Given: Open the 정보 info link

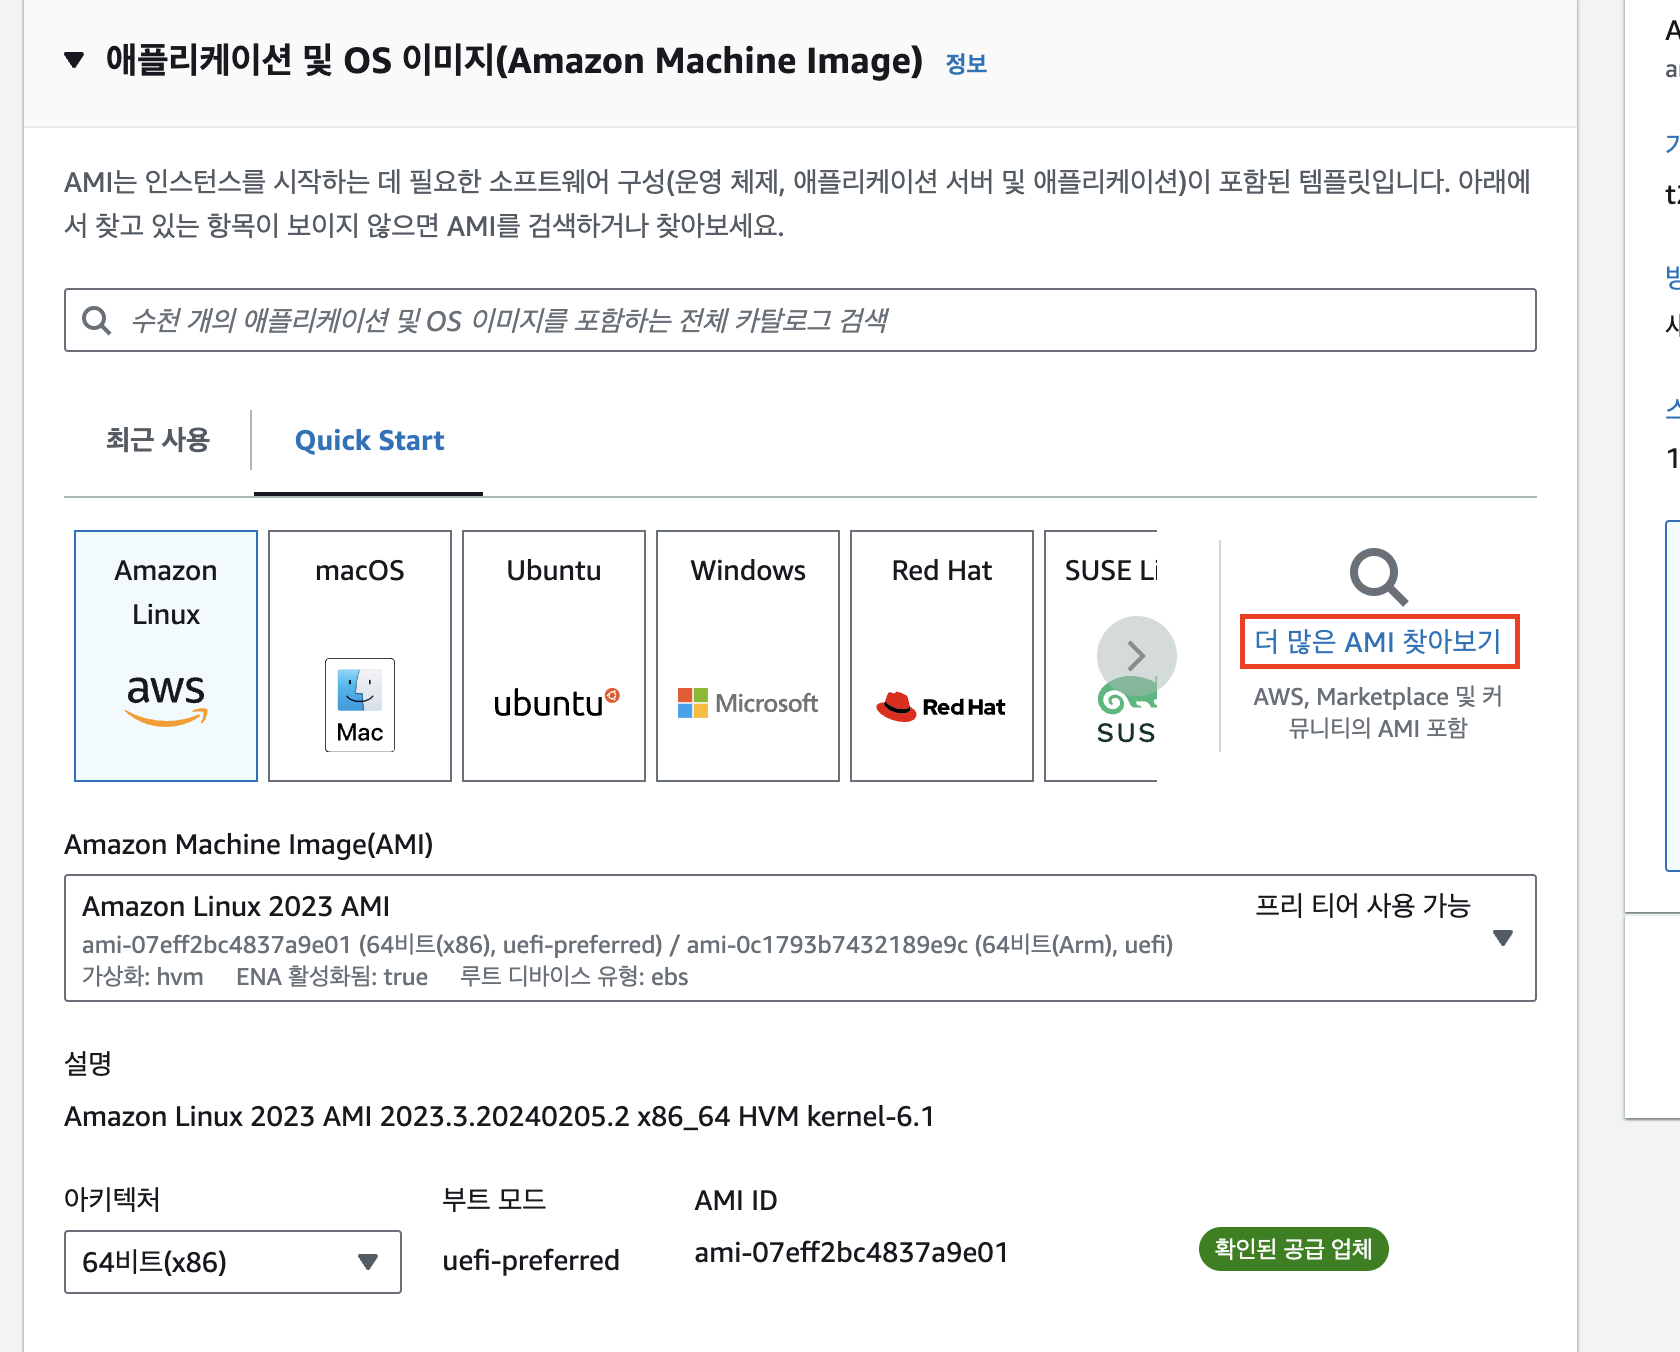Looking at the screenshot, I should coord(966,63).
